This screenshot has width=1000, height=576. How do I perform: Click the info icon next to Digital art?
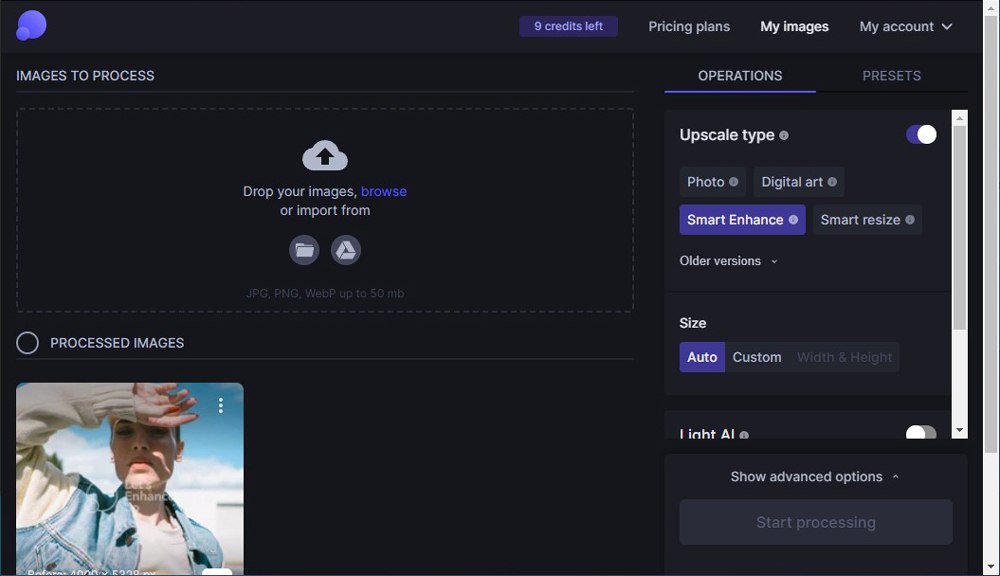(832, 182)
